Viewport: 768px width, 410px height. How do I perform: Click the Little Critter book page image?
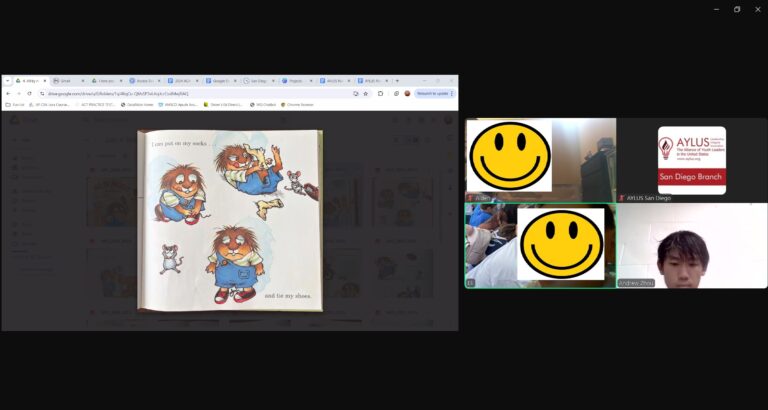(230, 220)
